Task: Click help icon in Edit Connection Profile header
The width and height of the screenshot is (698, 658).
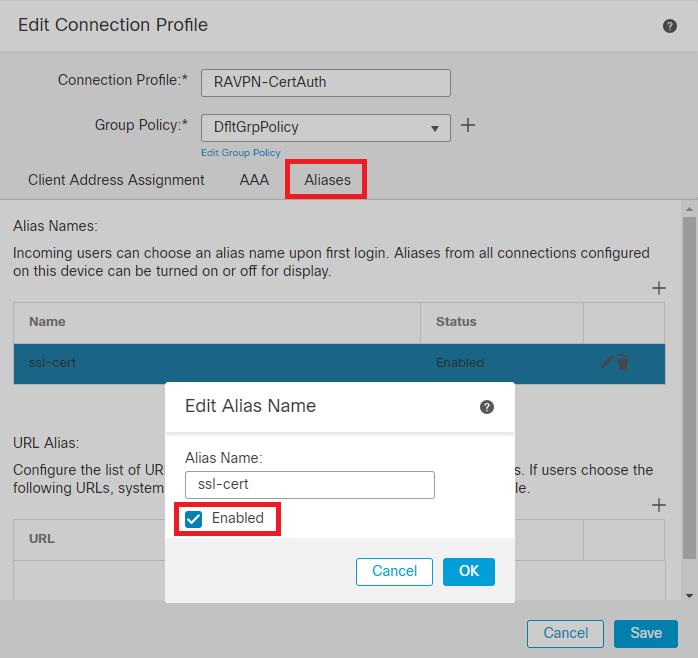Action: [670, 26]
